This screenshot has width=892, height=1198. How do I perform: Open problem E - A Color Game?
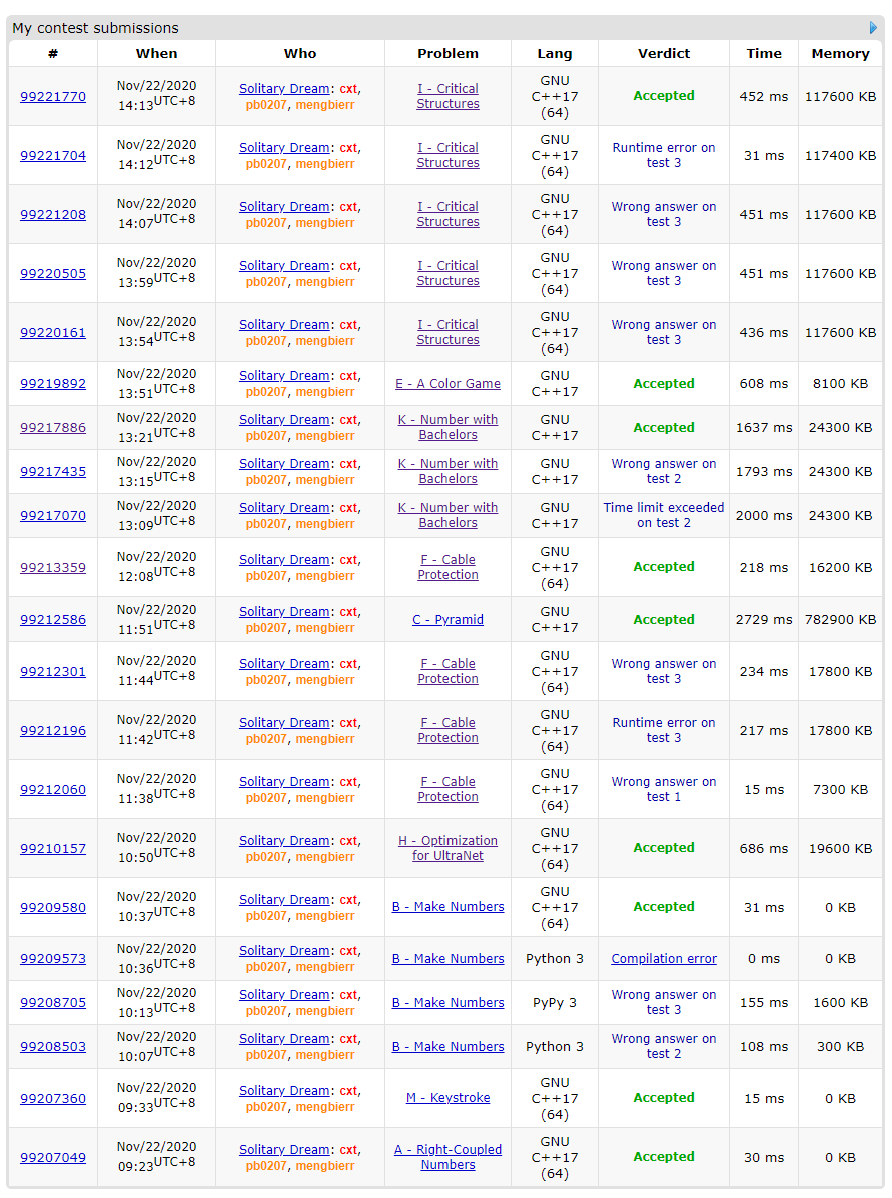click(447, 384)
